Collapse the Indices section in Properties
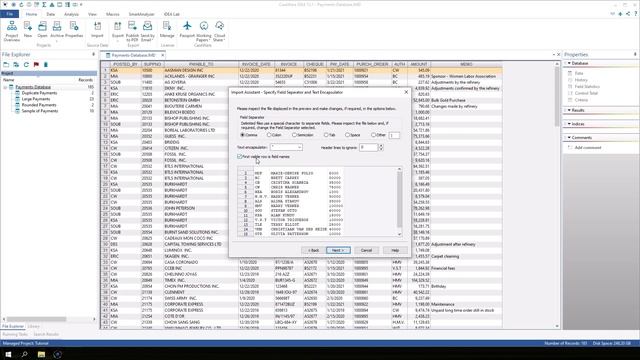The image size is (640, 360). point(569,124)
